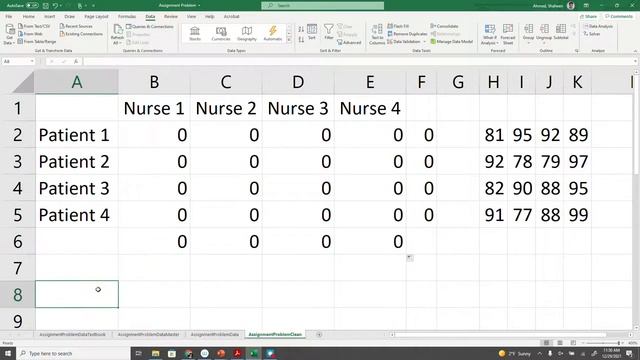
Task: Click the Insert Function fx icon
Action: pos(76,61)
